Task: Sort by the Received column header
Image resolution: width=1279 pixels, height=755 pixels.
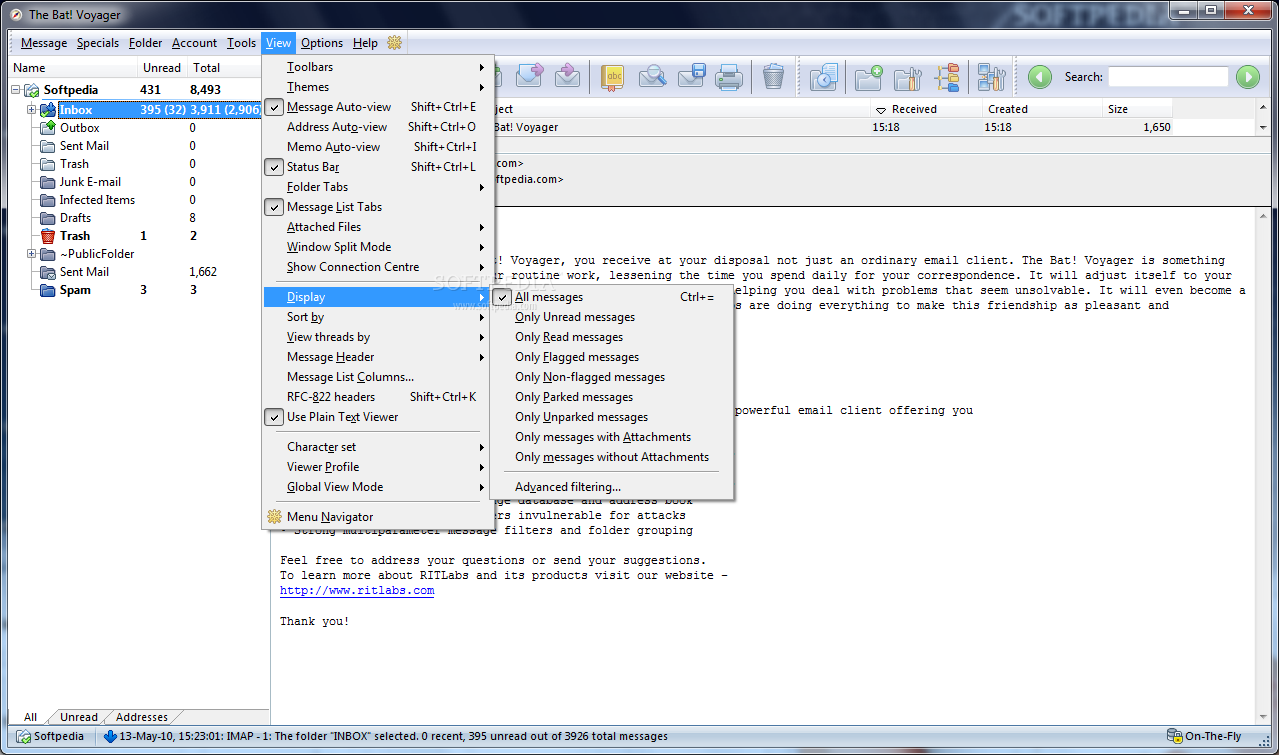Action: [924, 109]
